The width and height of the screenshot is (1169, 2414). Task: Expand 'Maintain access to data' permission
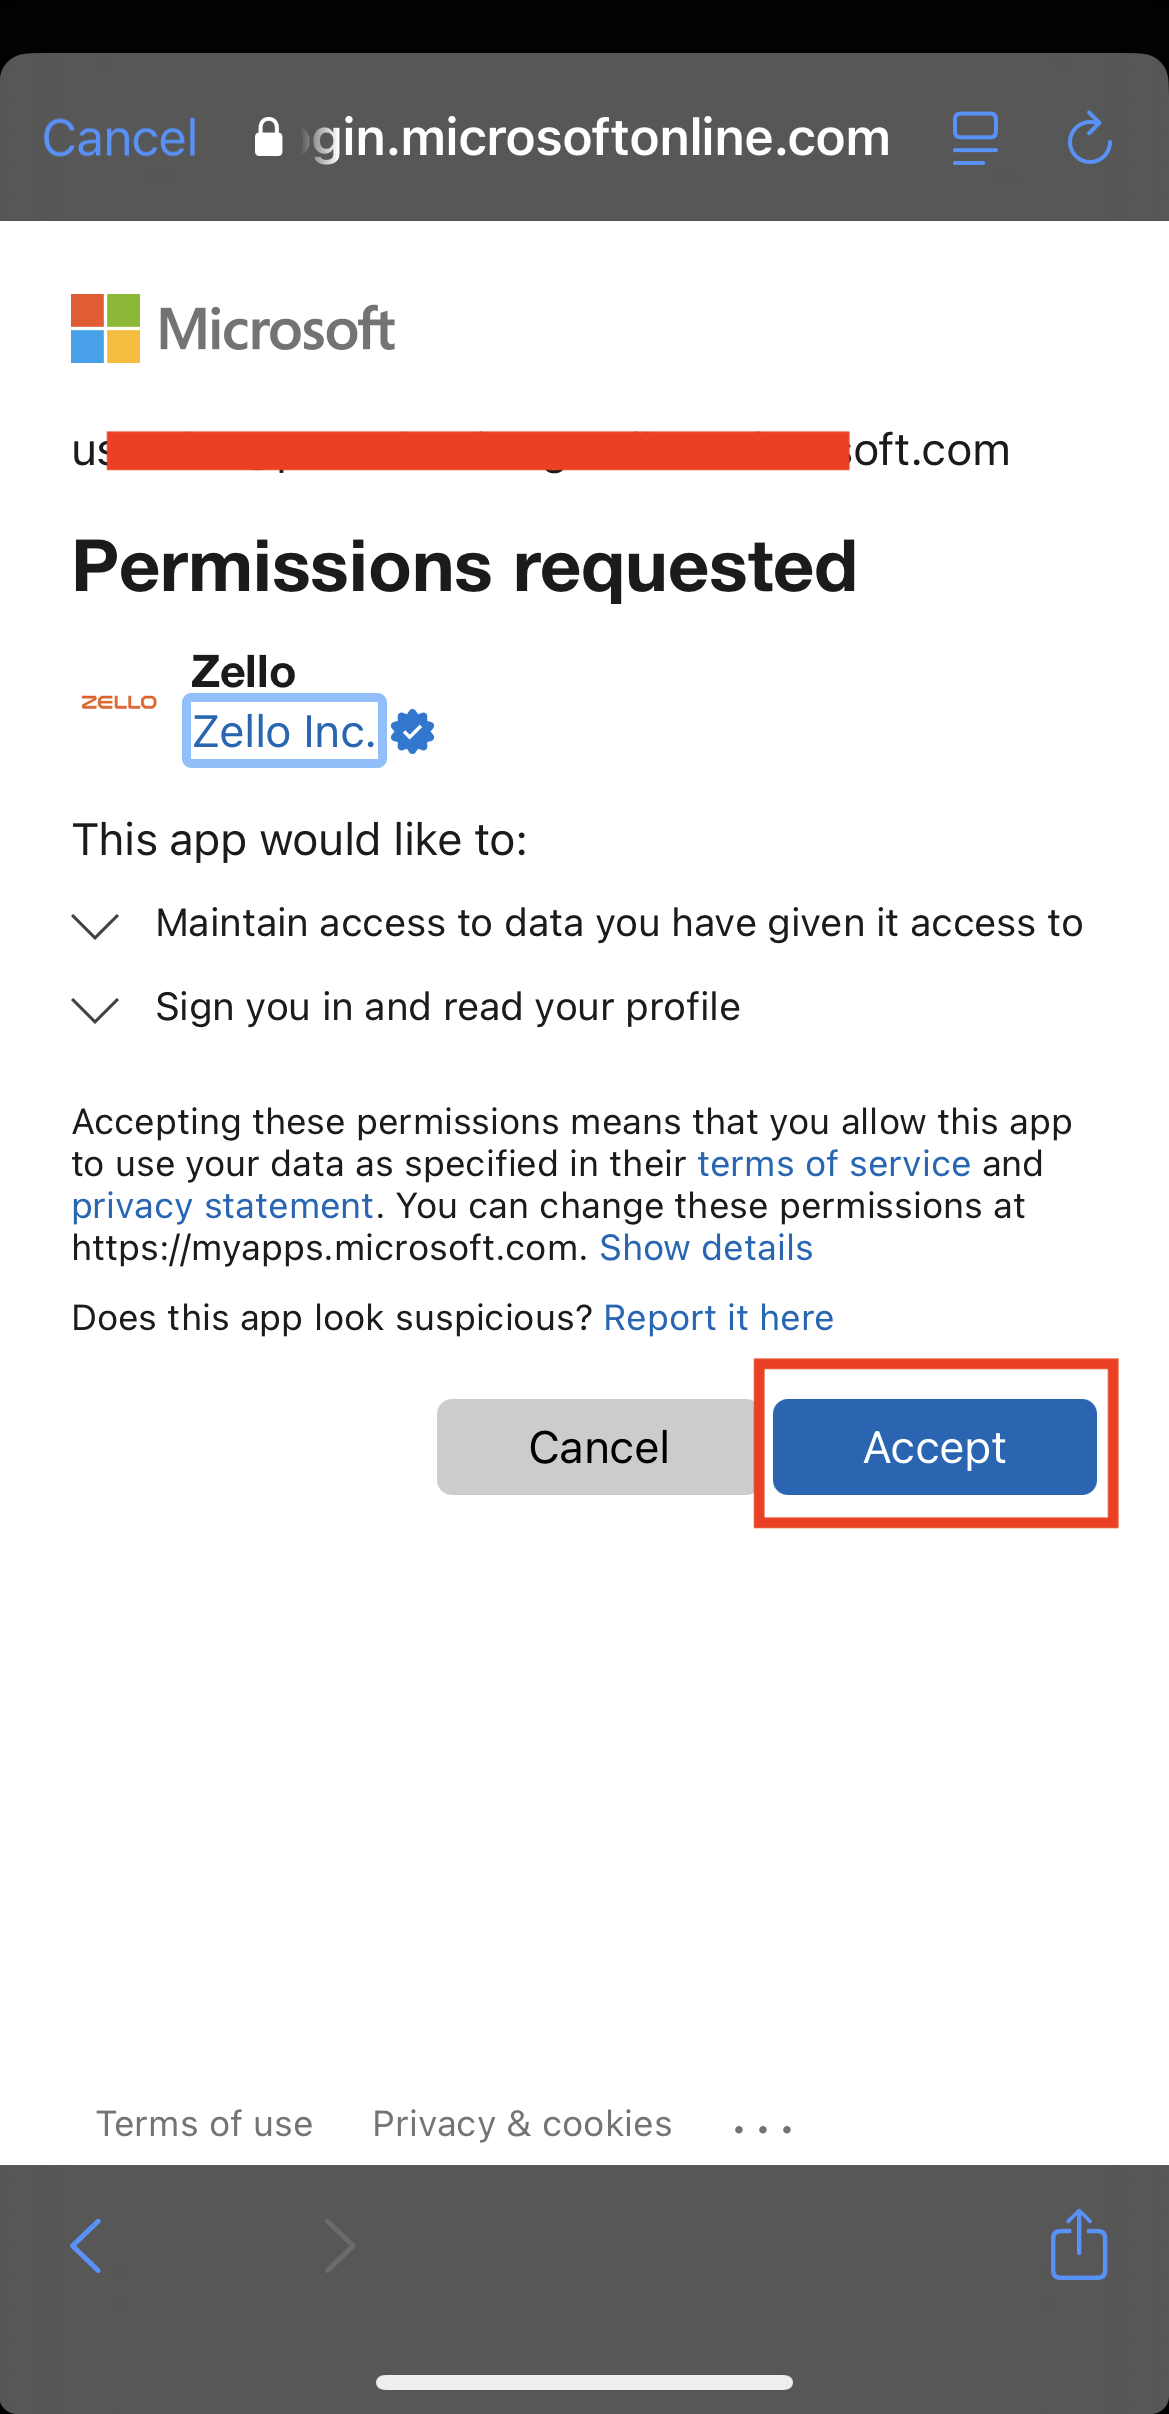(x=96, y=925)
